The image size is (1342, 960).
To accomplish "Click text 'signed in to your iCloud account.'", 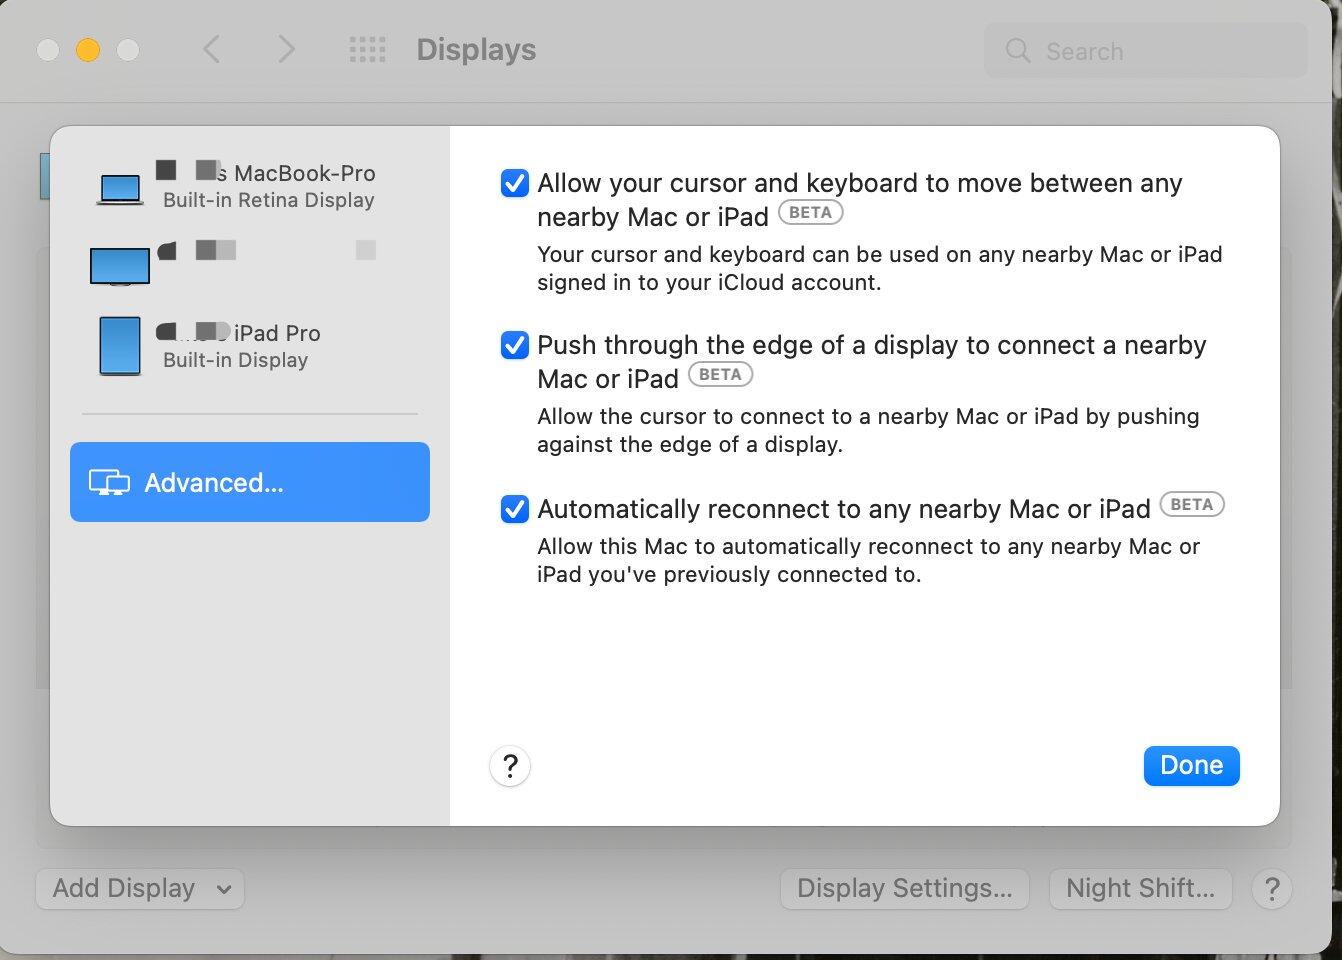I will click(709, 283).
